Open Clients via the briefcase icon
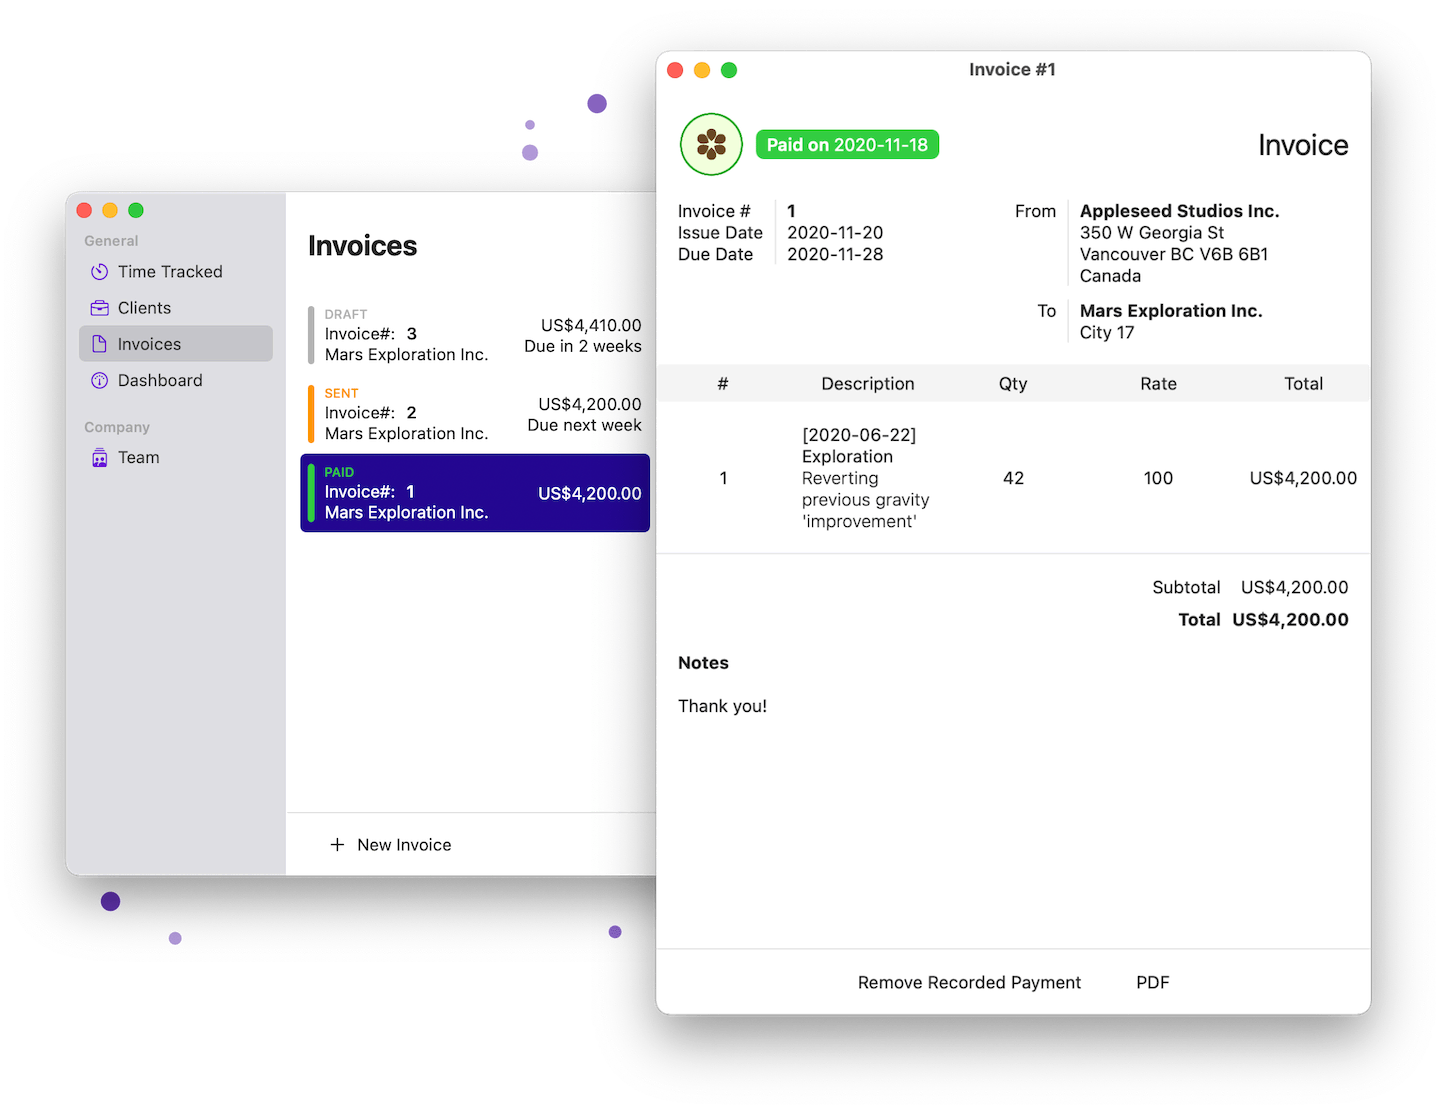The width and height of the screenshot is (1440, 1114). click(100, 307)
